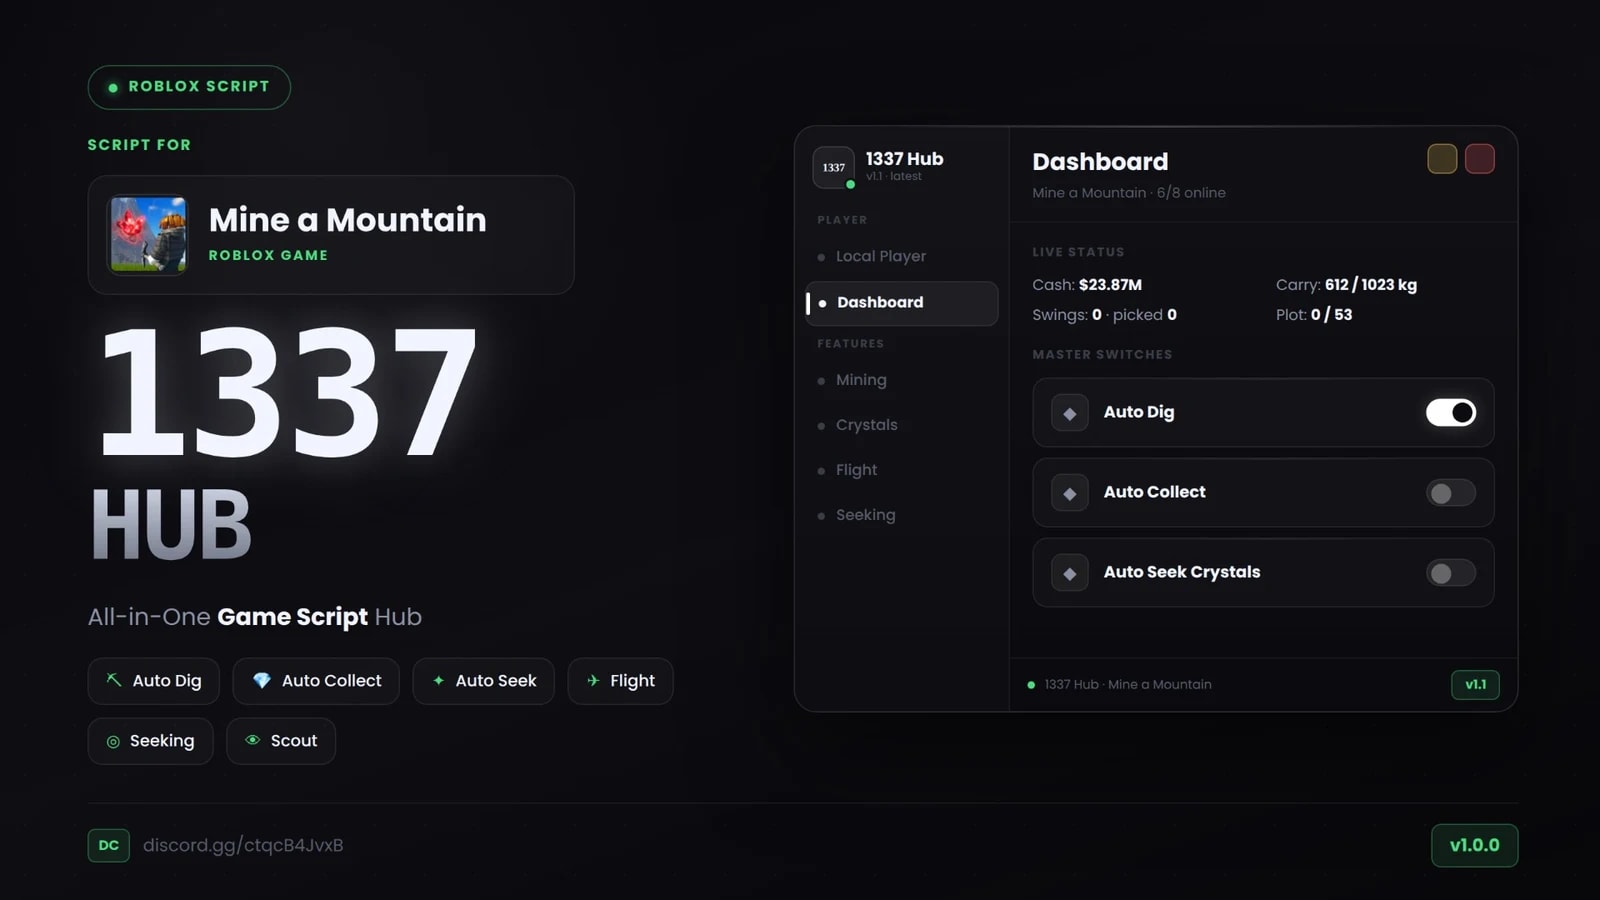Click the Auto Dig feature chip
Screen dimensions: 1600x900
[154, 681]
